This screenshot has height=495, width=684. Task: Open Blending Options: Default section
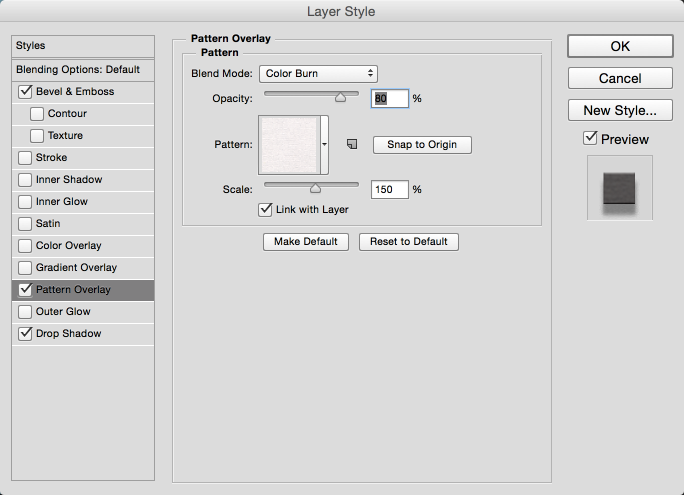pyautogui.click(x=83, y=70)
